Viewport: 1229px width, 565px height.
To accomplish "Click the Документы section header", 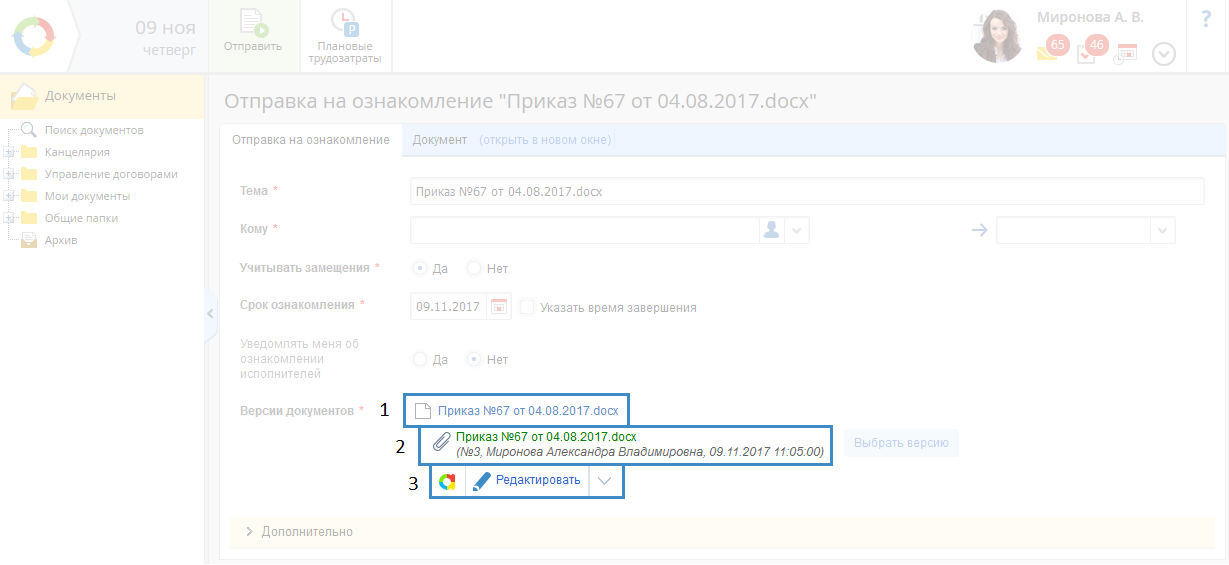I will tap(102, 96).
